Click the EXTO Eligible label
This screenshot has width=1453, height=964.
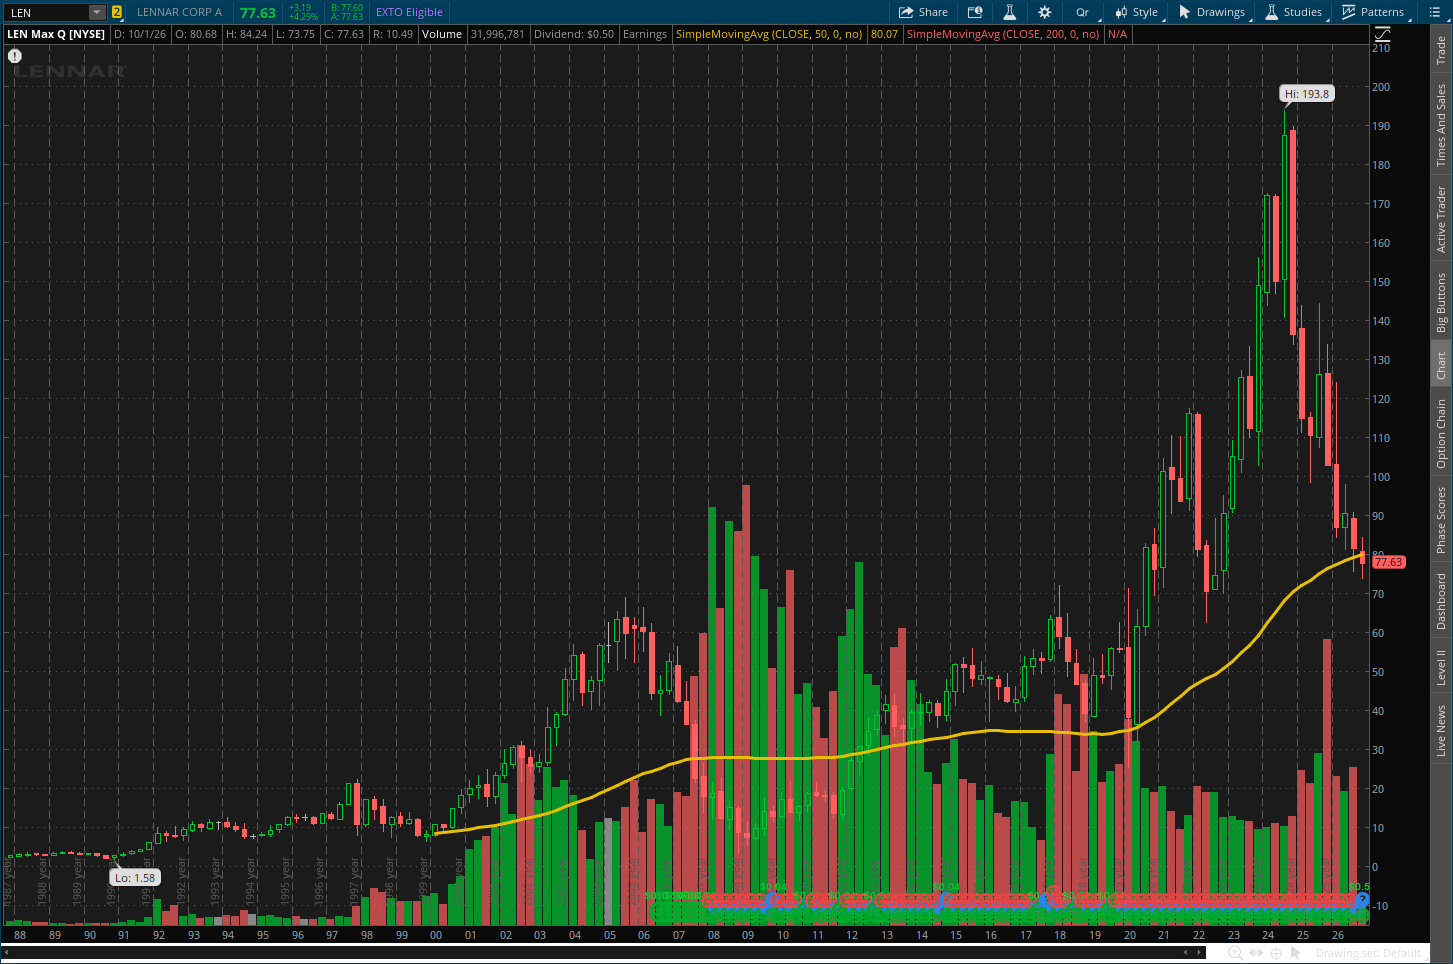click(409, 12)
